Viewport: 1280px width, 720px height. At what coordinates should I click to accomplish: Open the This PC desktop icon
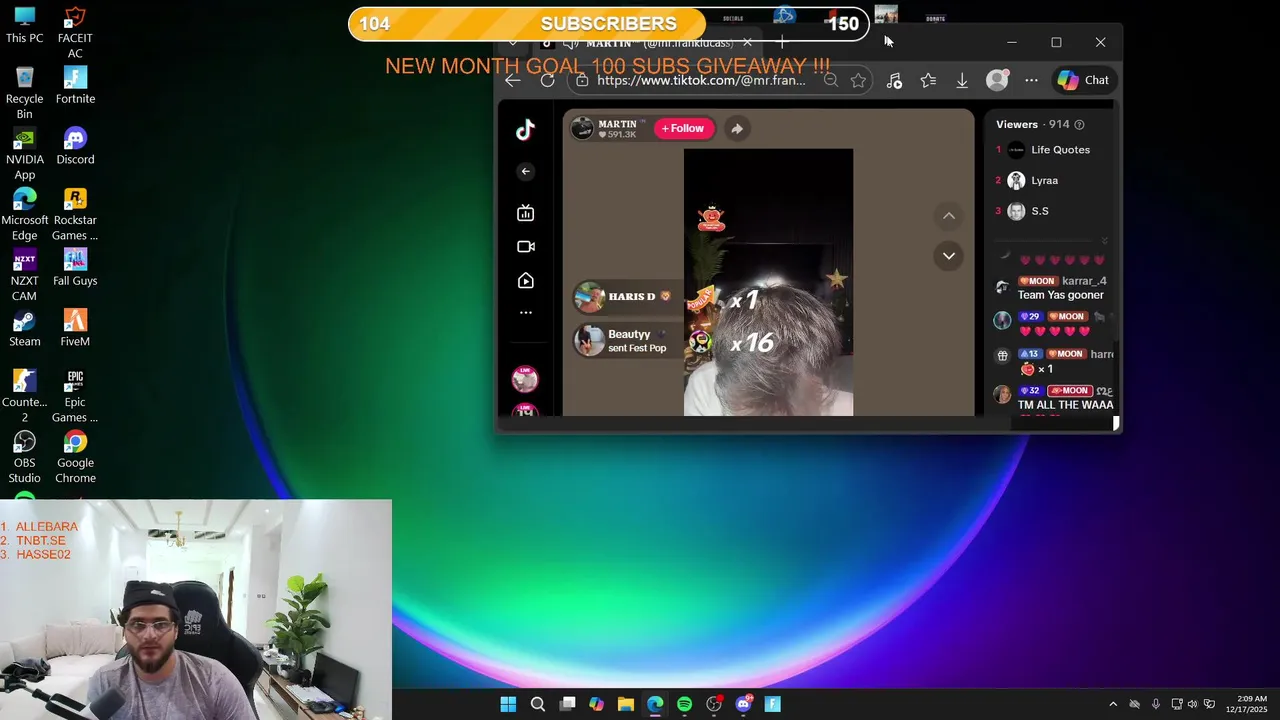coord(24,26)
